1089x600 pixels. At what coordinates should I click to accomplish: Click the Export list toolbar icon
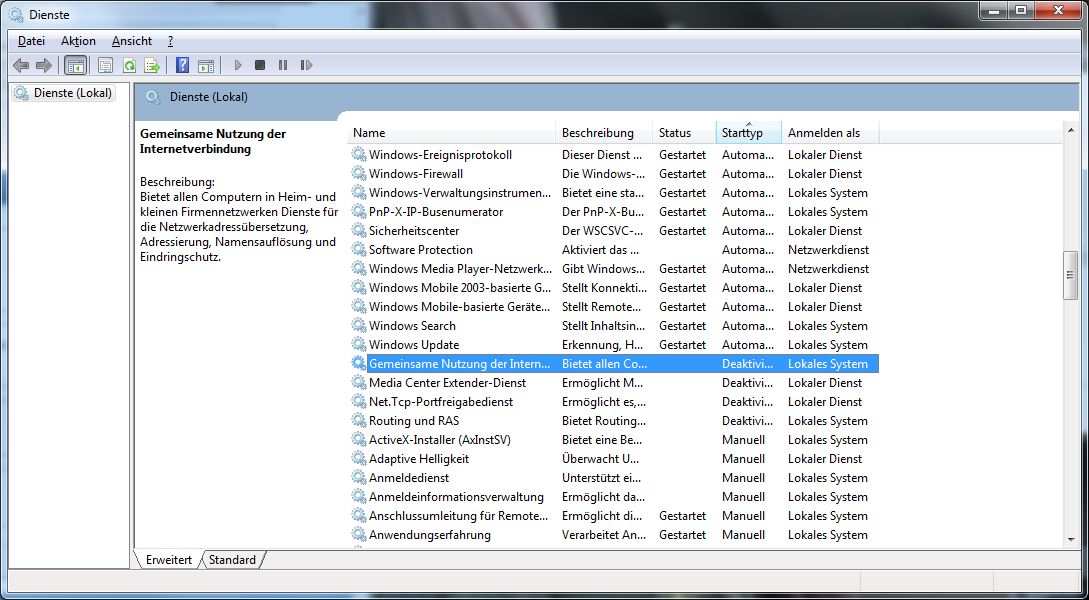(x=152, y=65)
